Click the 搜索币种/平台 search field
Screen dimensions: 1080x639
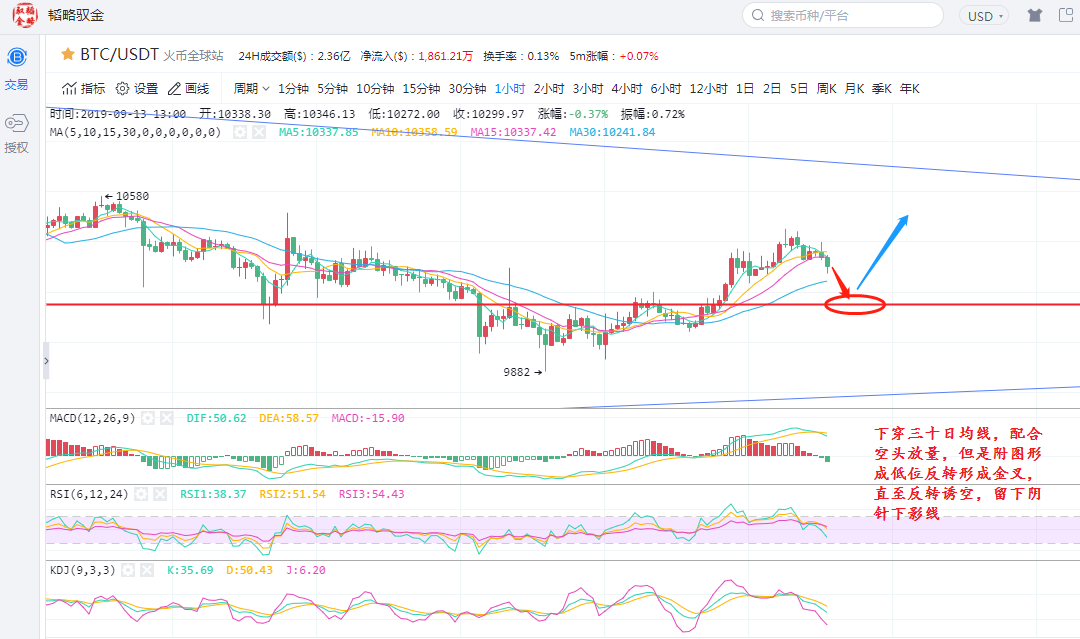(843, 16)
